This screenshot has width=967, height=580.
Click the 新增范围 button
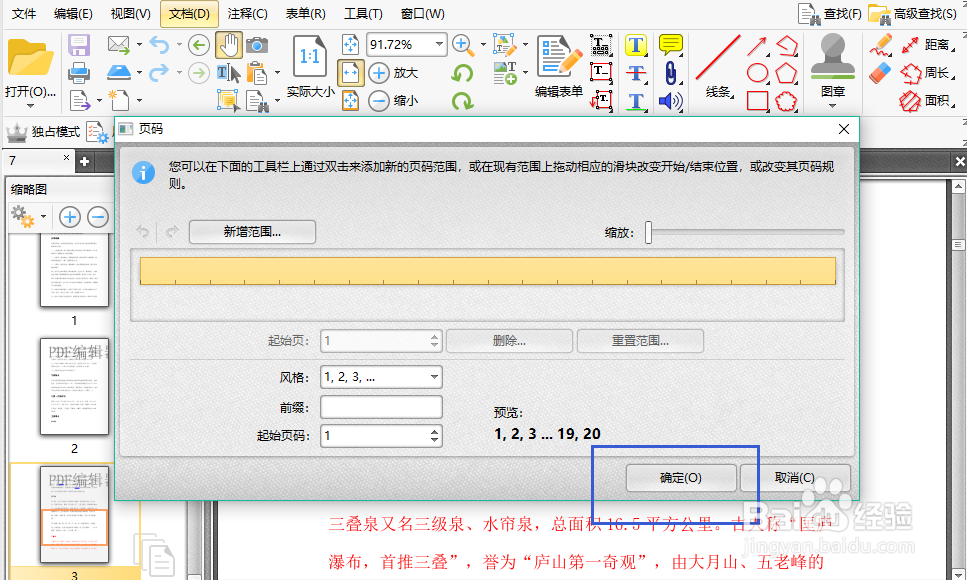pos(252,231)
